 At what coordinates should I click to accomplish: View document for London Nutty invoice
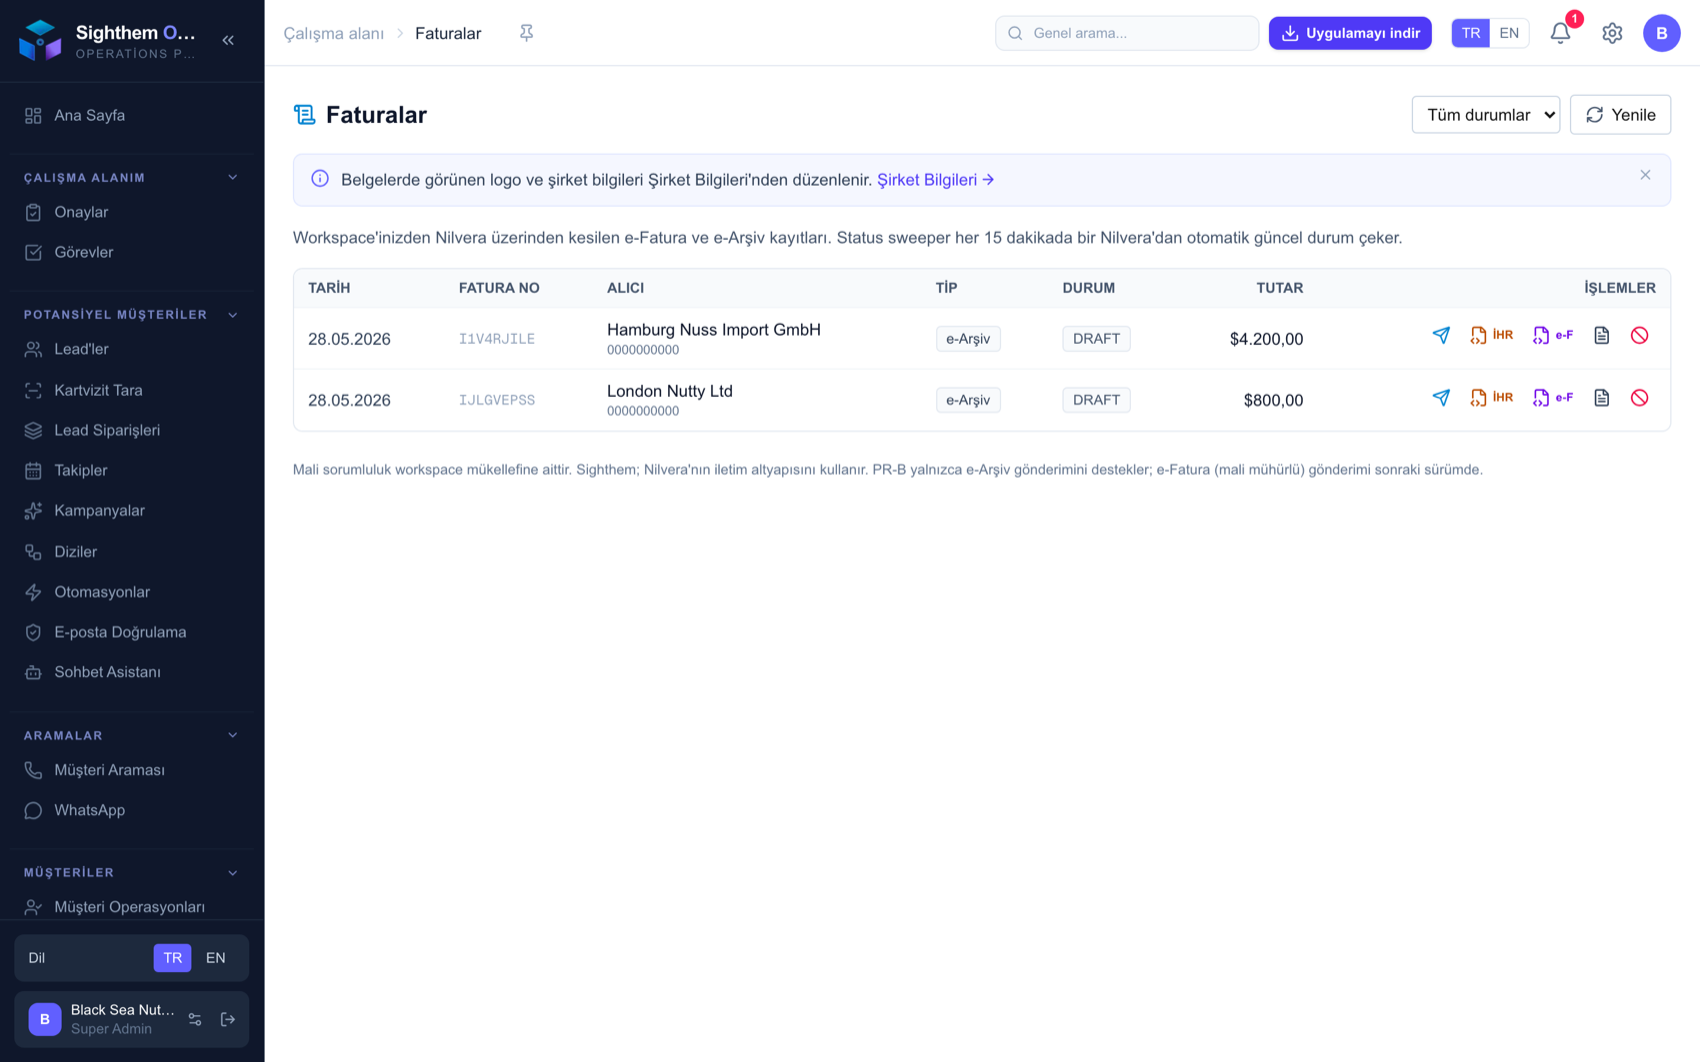[x=1602, y=398]
